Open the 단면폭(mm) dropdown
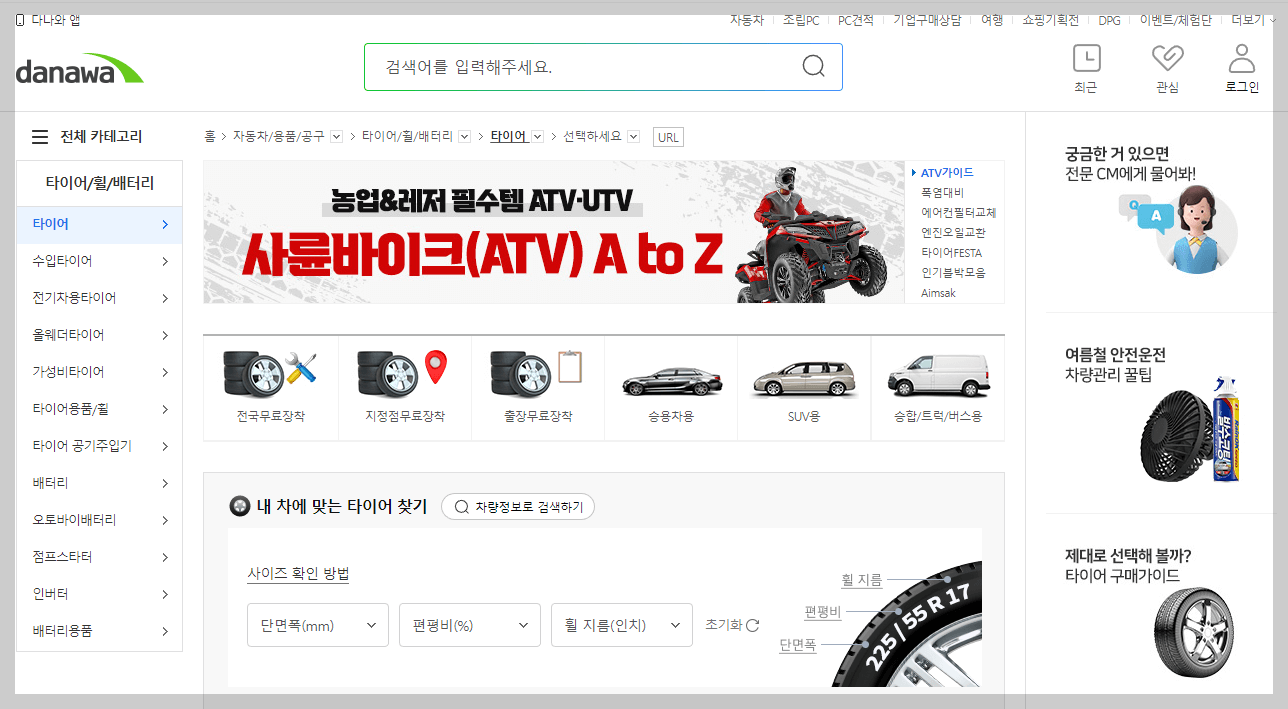 pyautogui.click(x=317, y=624)
